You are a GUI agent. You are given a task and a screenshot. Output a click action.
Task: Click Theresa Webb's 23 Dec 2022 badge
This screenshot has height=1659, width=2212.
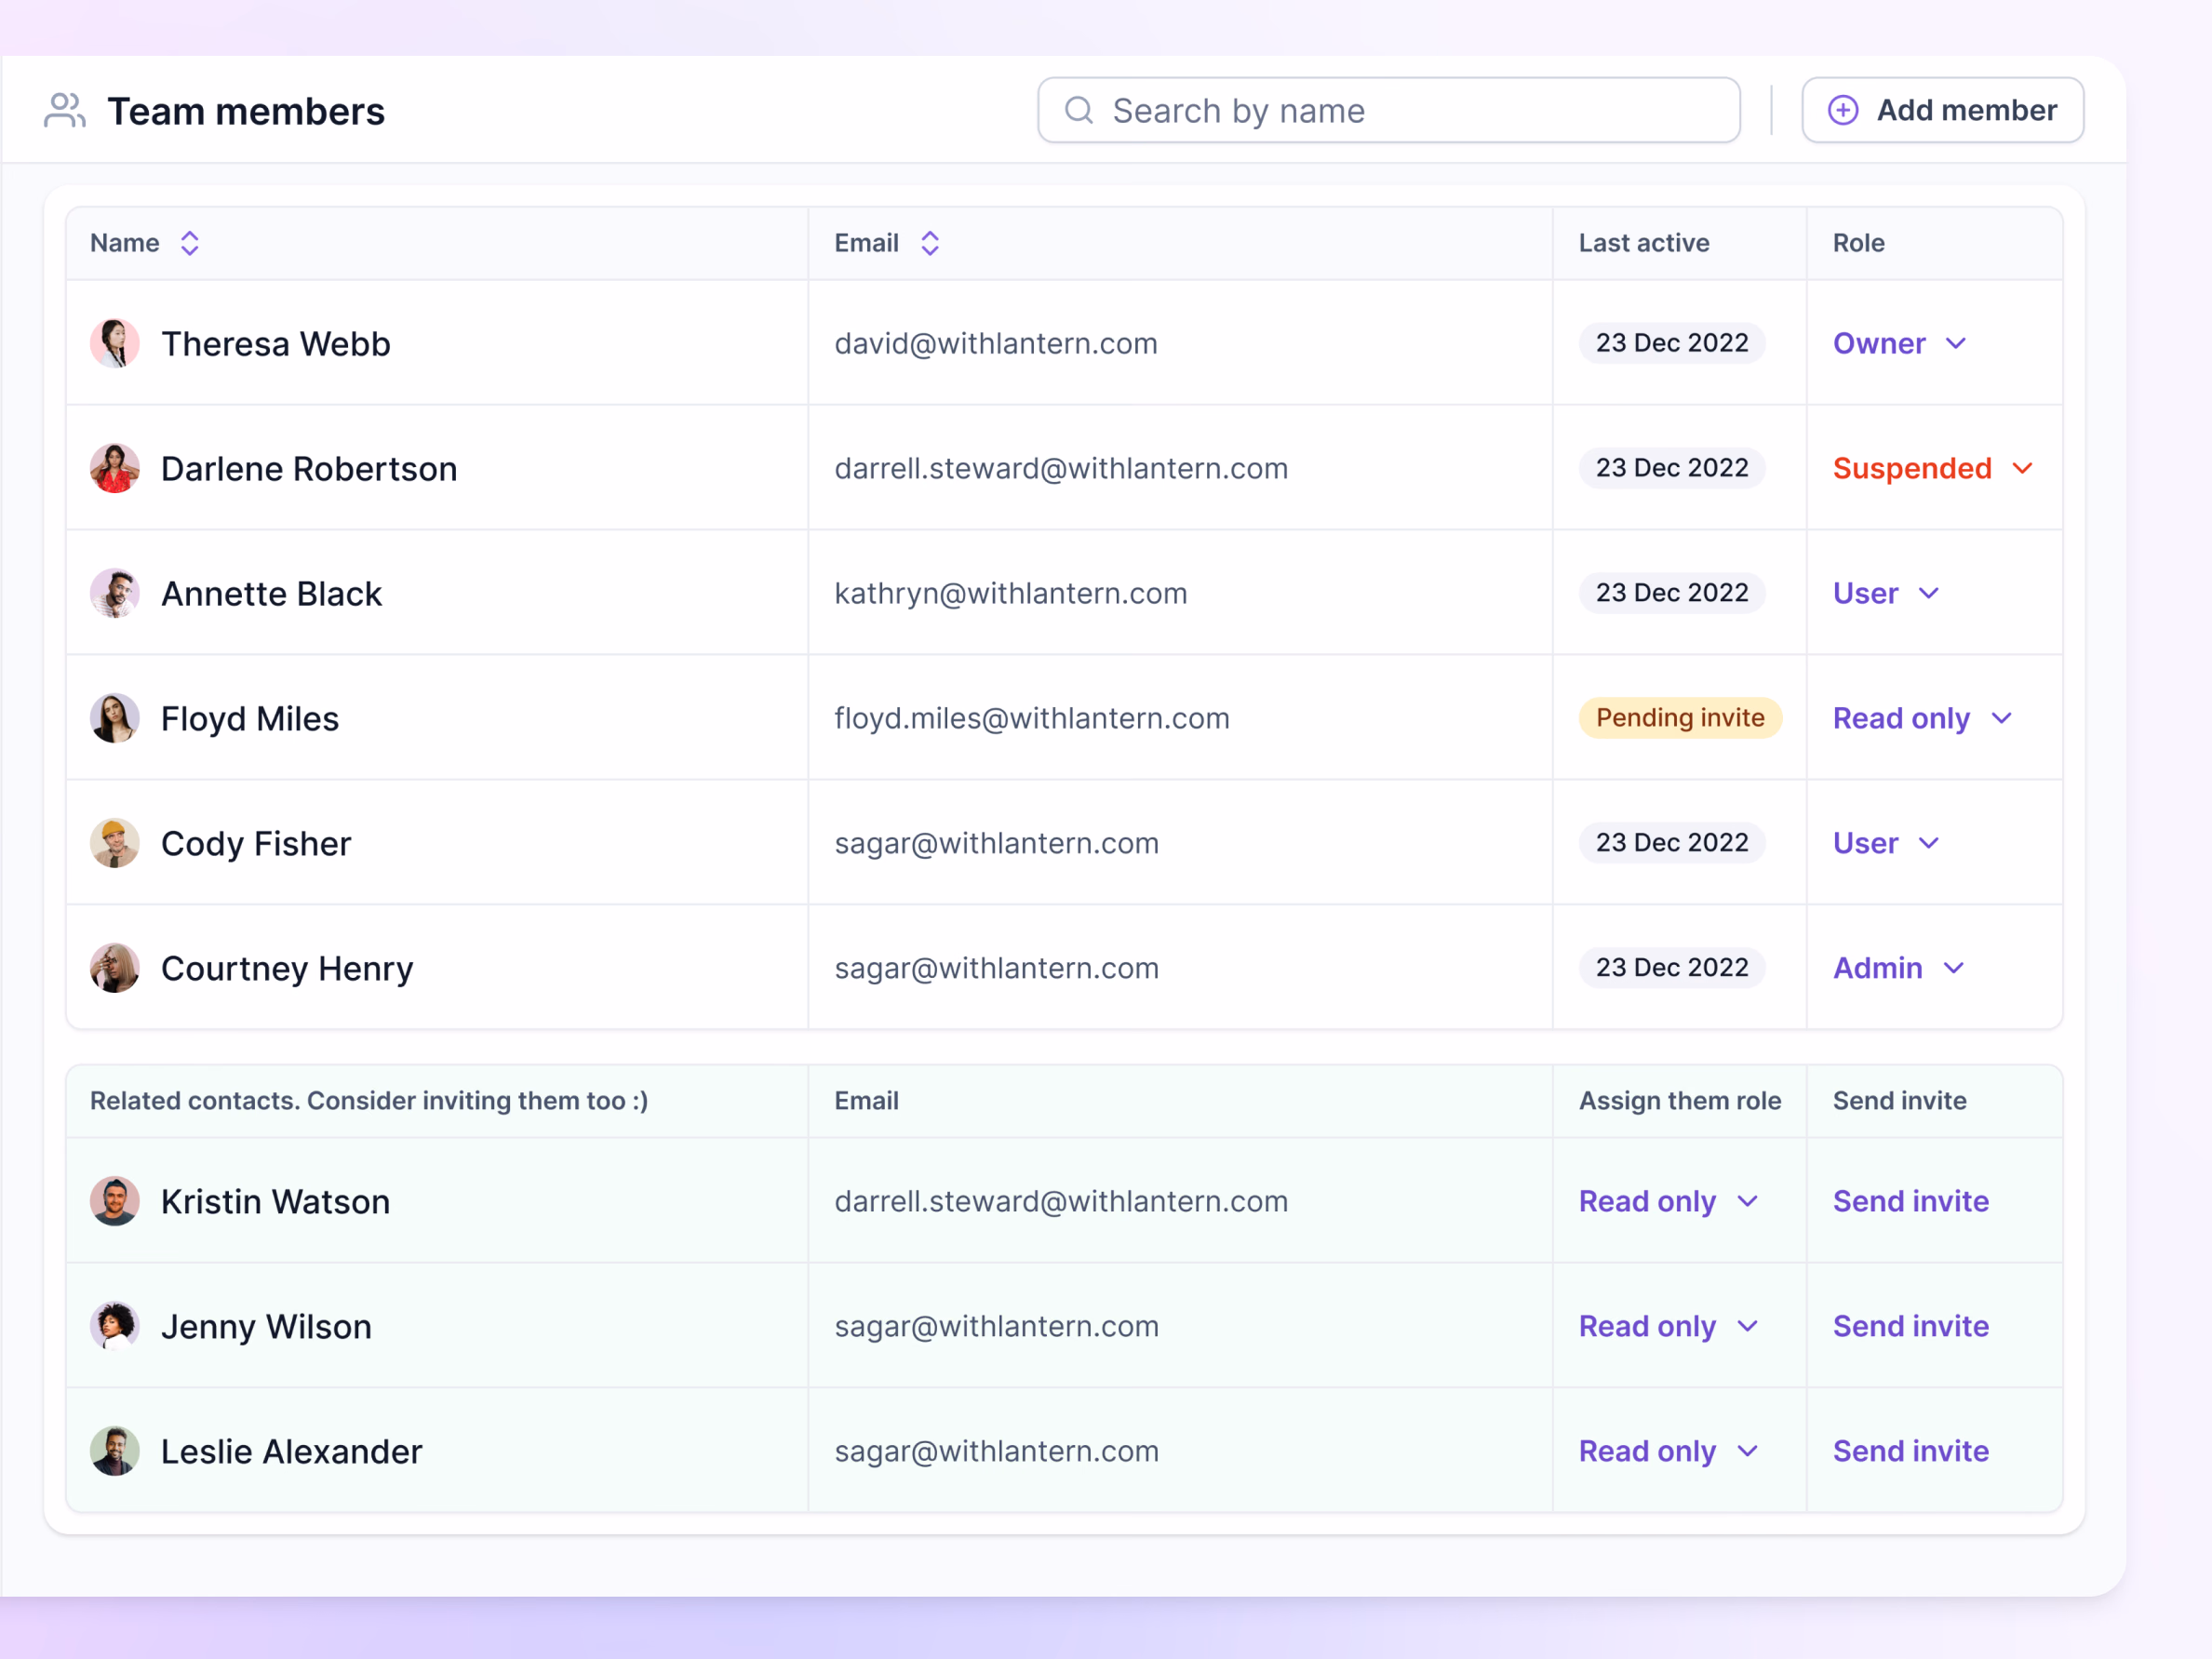click(x=1672, y=343)
